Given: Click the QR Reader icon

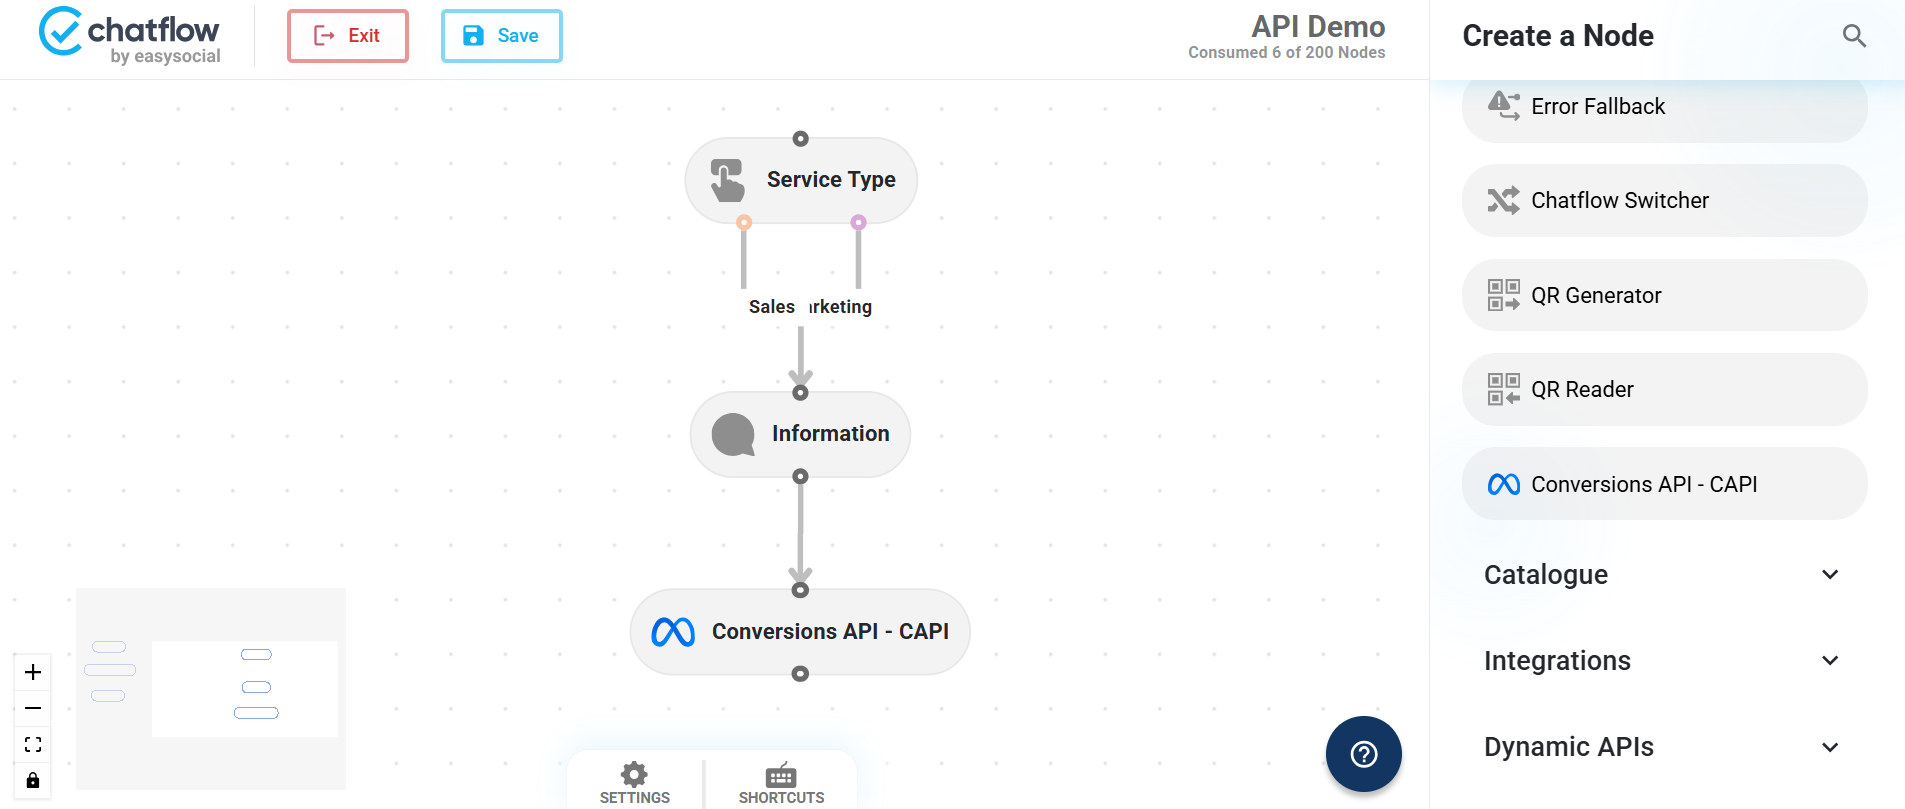Looking at the screenshot, I should (1503, 389).
